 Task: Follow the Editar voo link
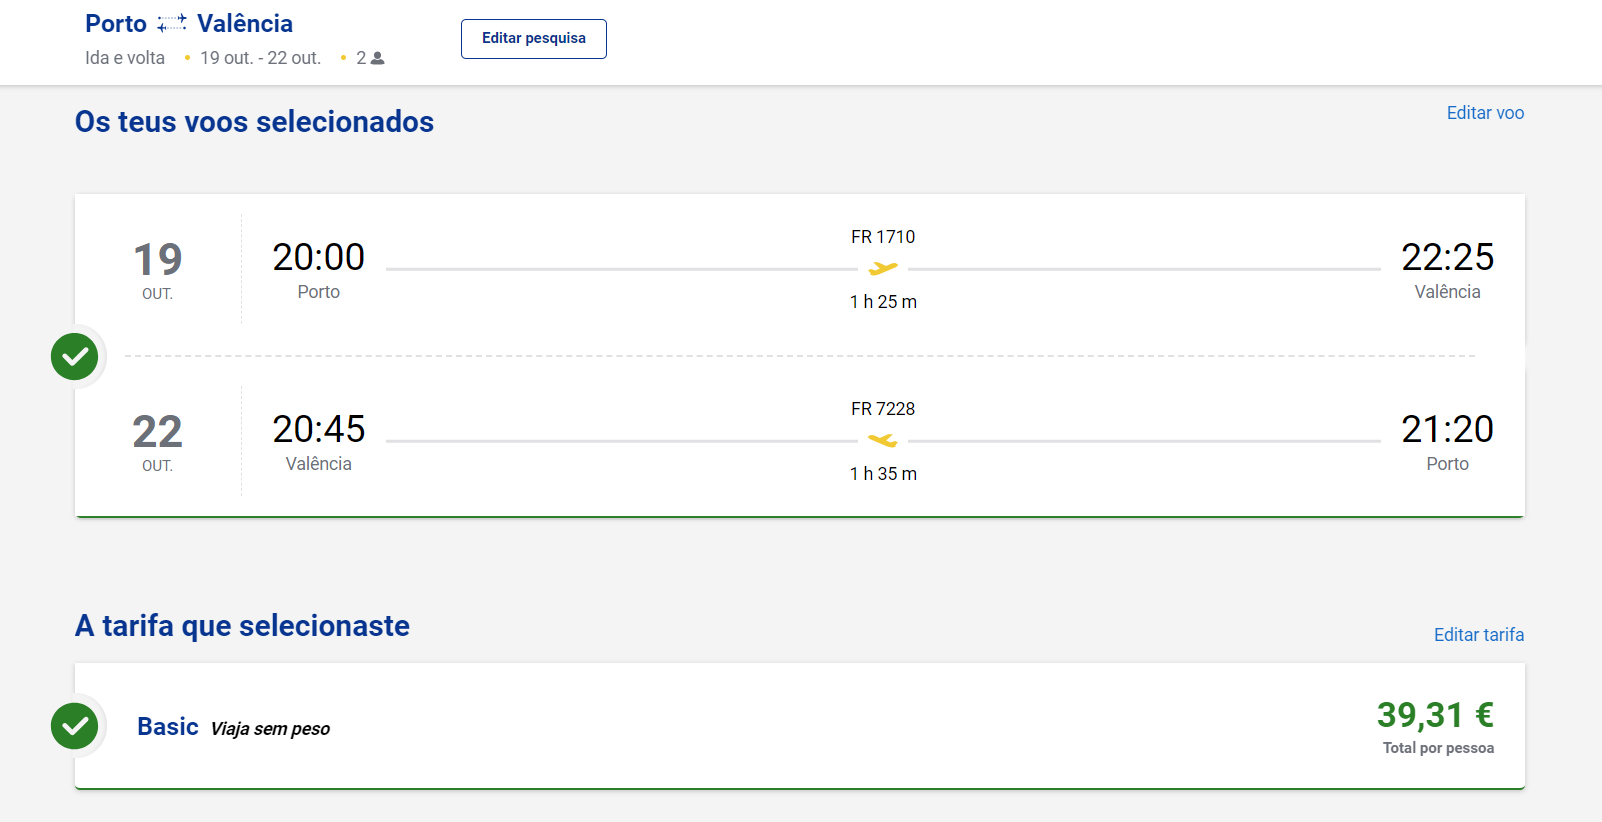(1485, 113)
